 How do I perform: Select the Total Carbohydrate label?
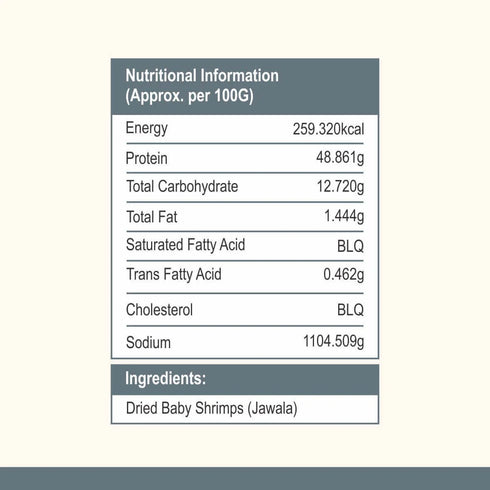[182, 187]
